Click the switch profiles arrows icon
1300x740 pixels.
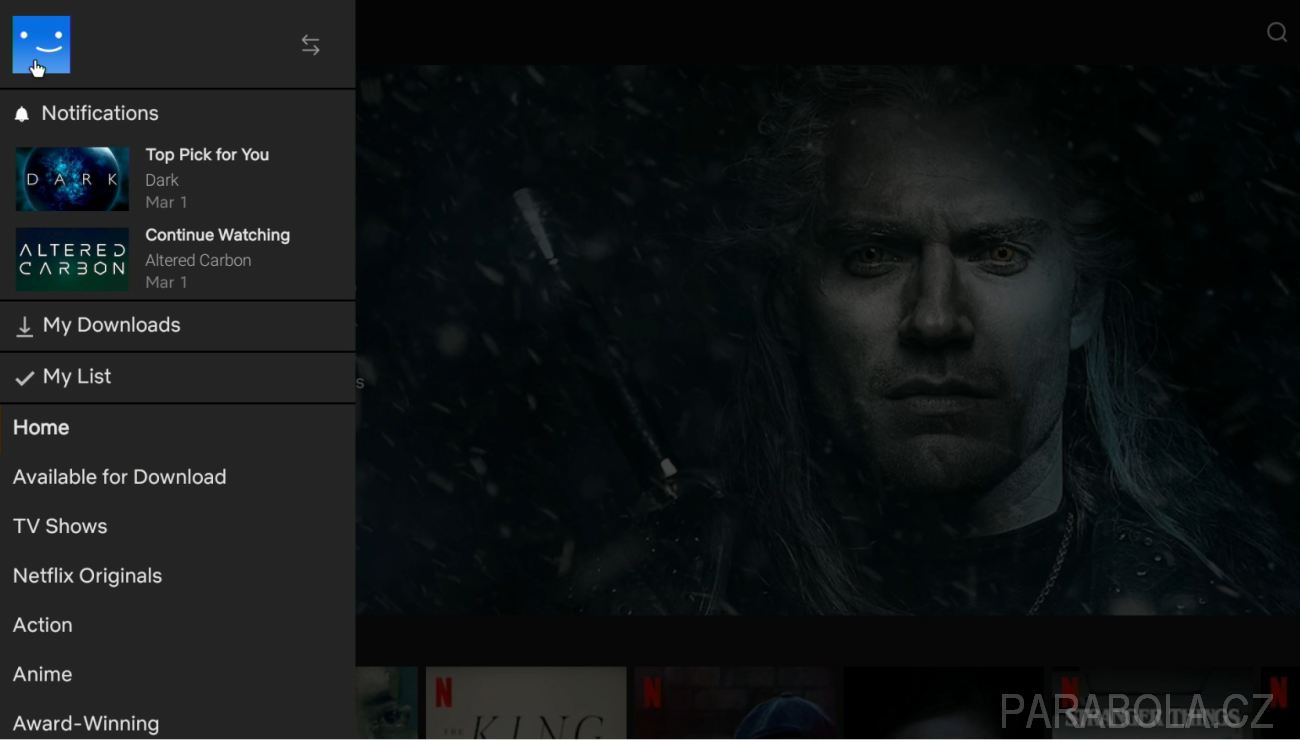[311, 45]
